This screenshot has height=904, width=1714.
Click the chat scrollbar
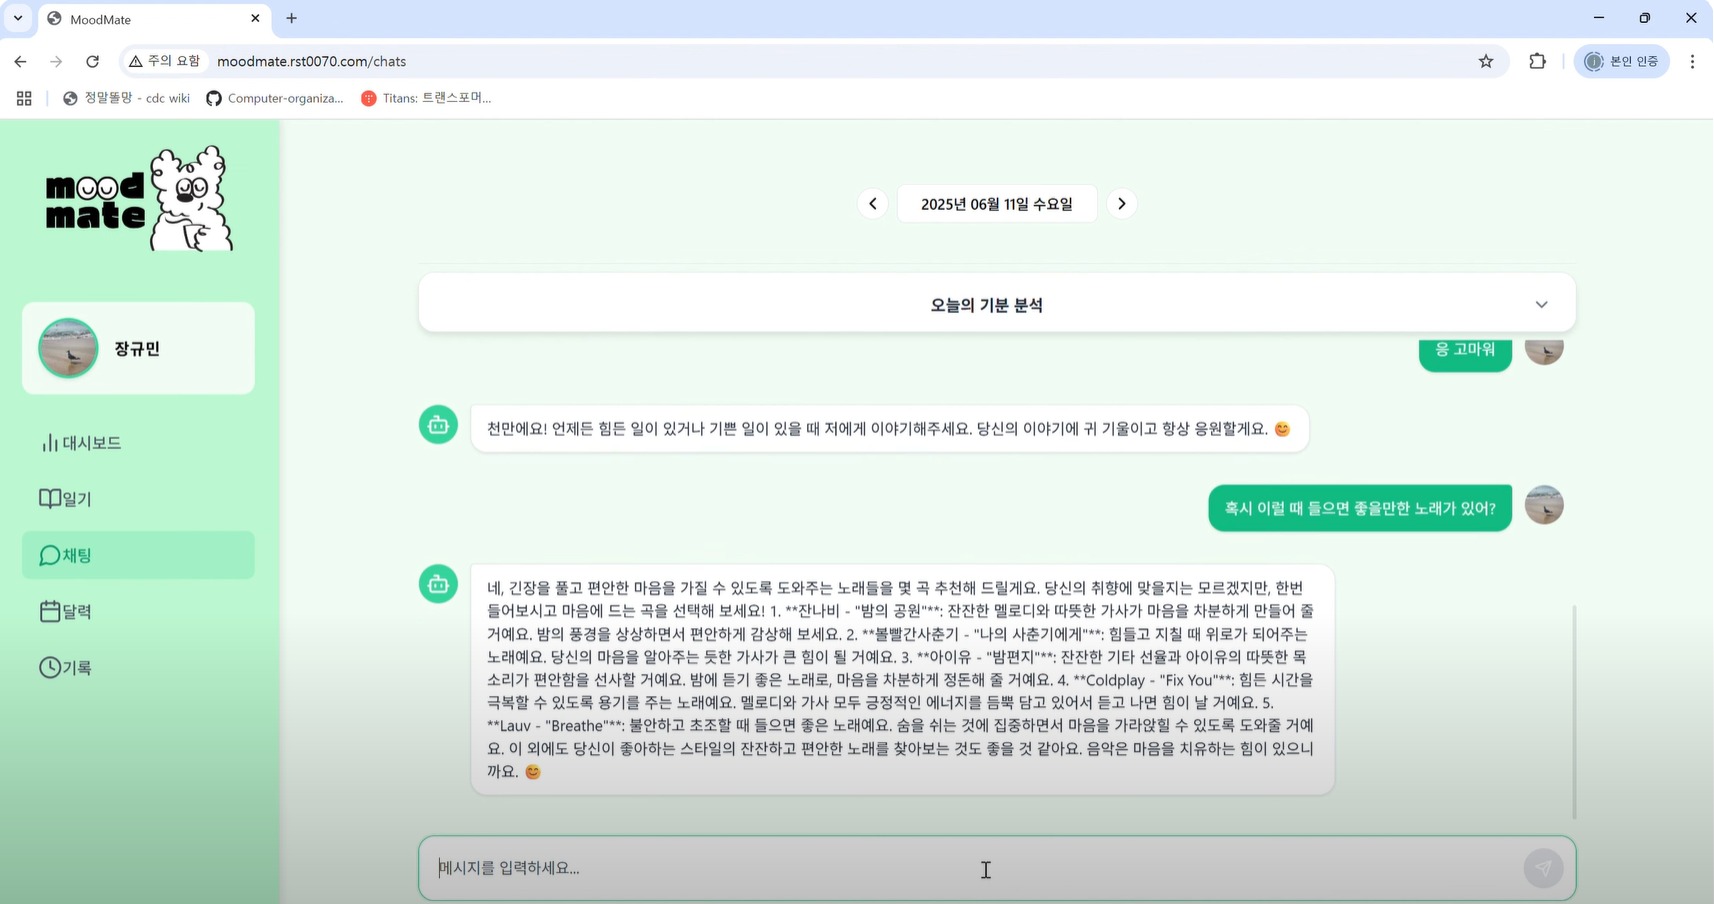pyautogui.click(x=1574, y=710)
